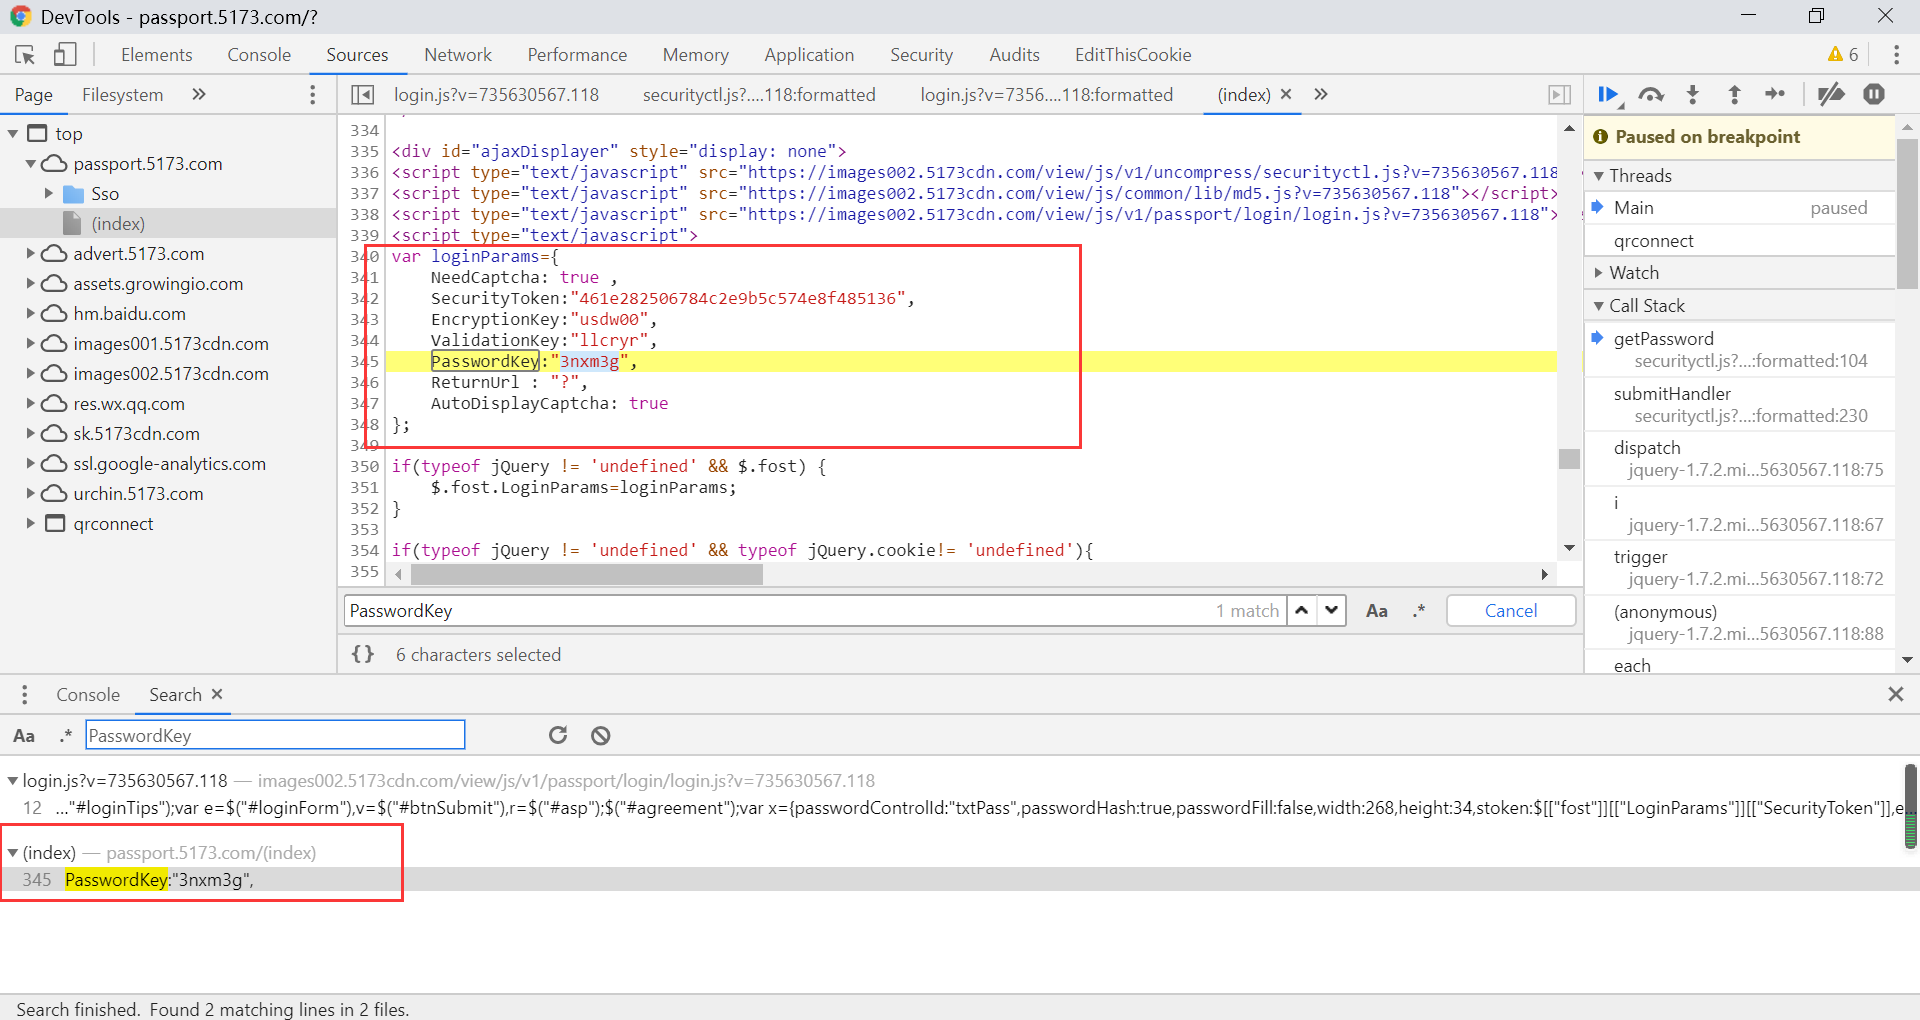Viewport: 1920px width, 1020px height.
Task: Select the qrconnect thread
Action: pos(1740,241)
